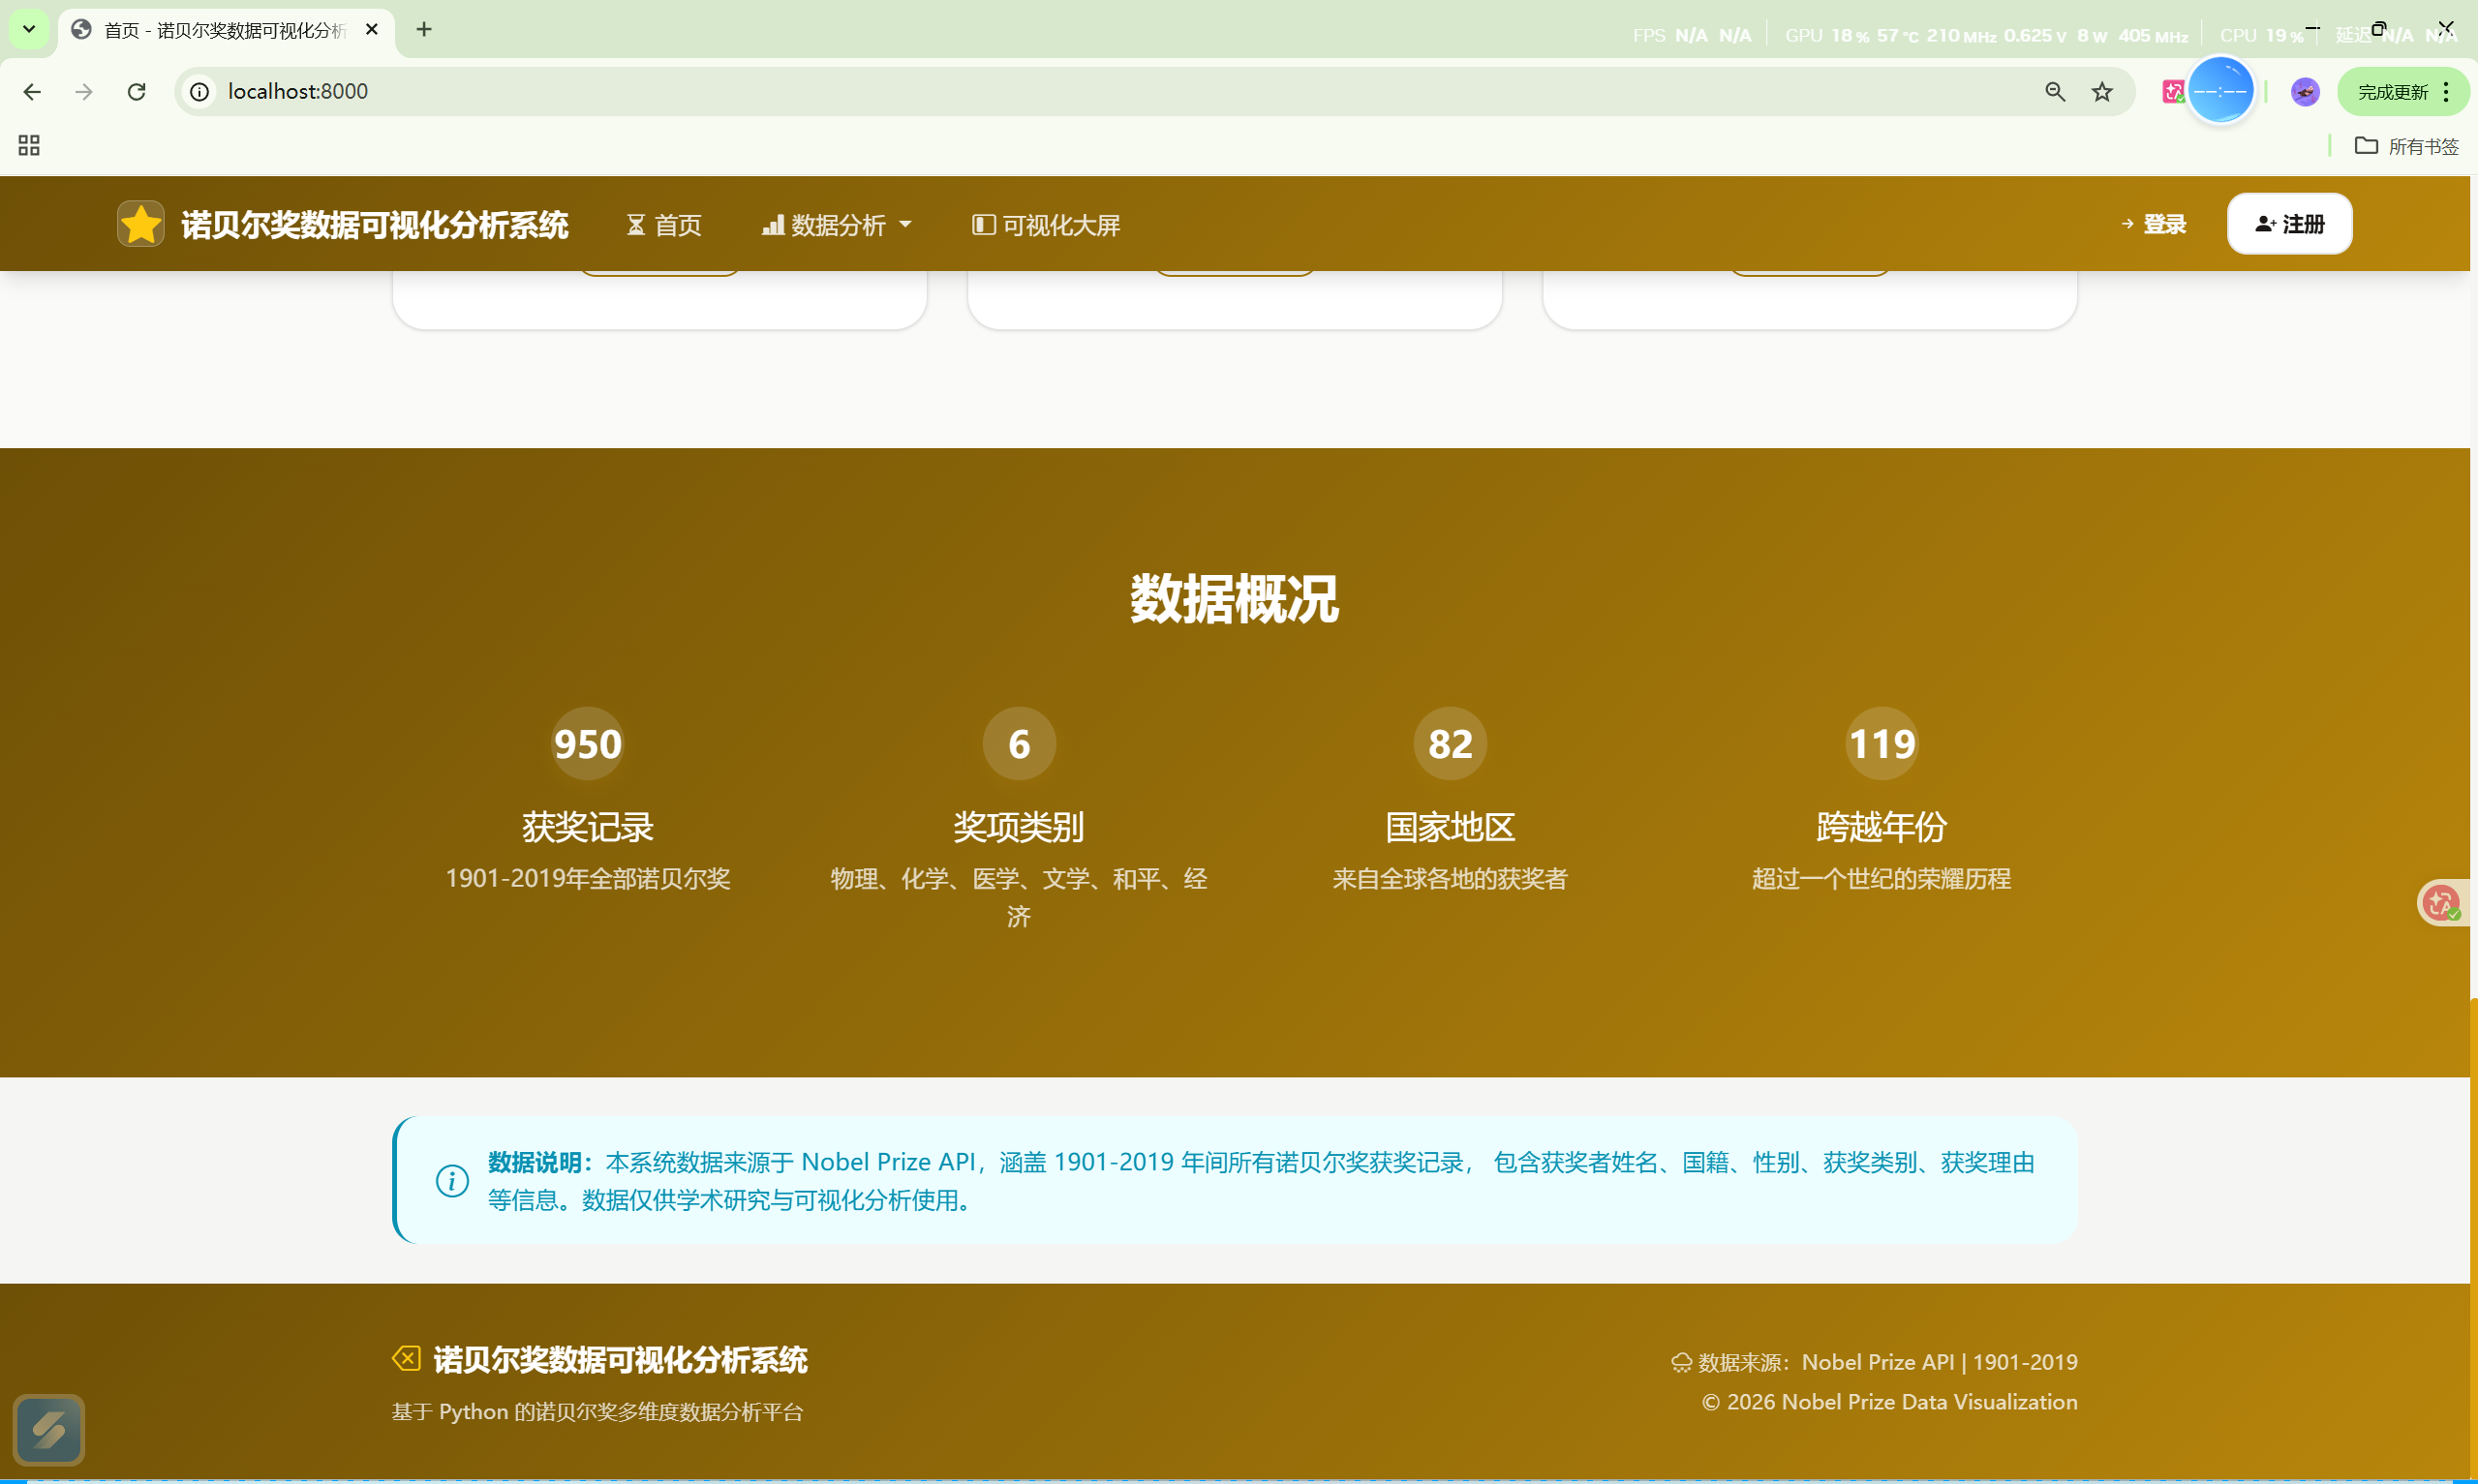Click the 注册 button
2478x1484 pixels.
coord(2289,224)
